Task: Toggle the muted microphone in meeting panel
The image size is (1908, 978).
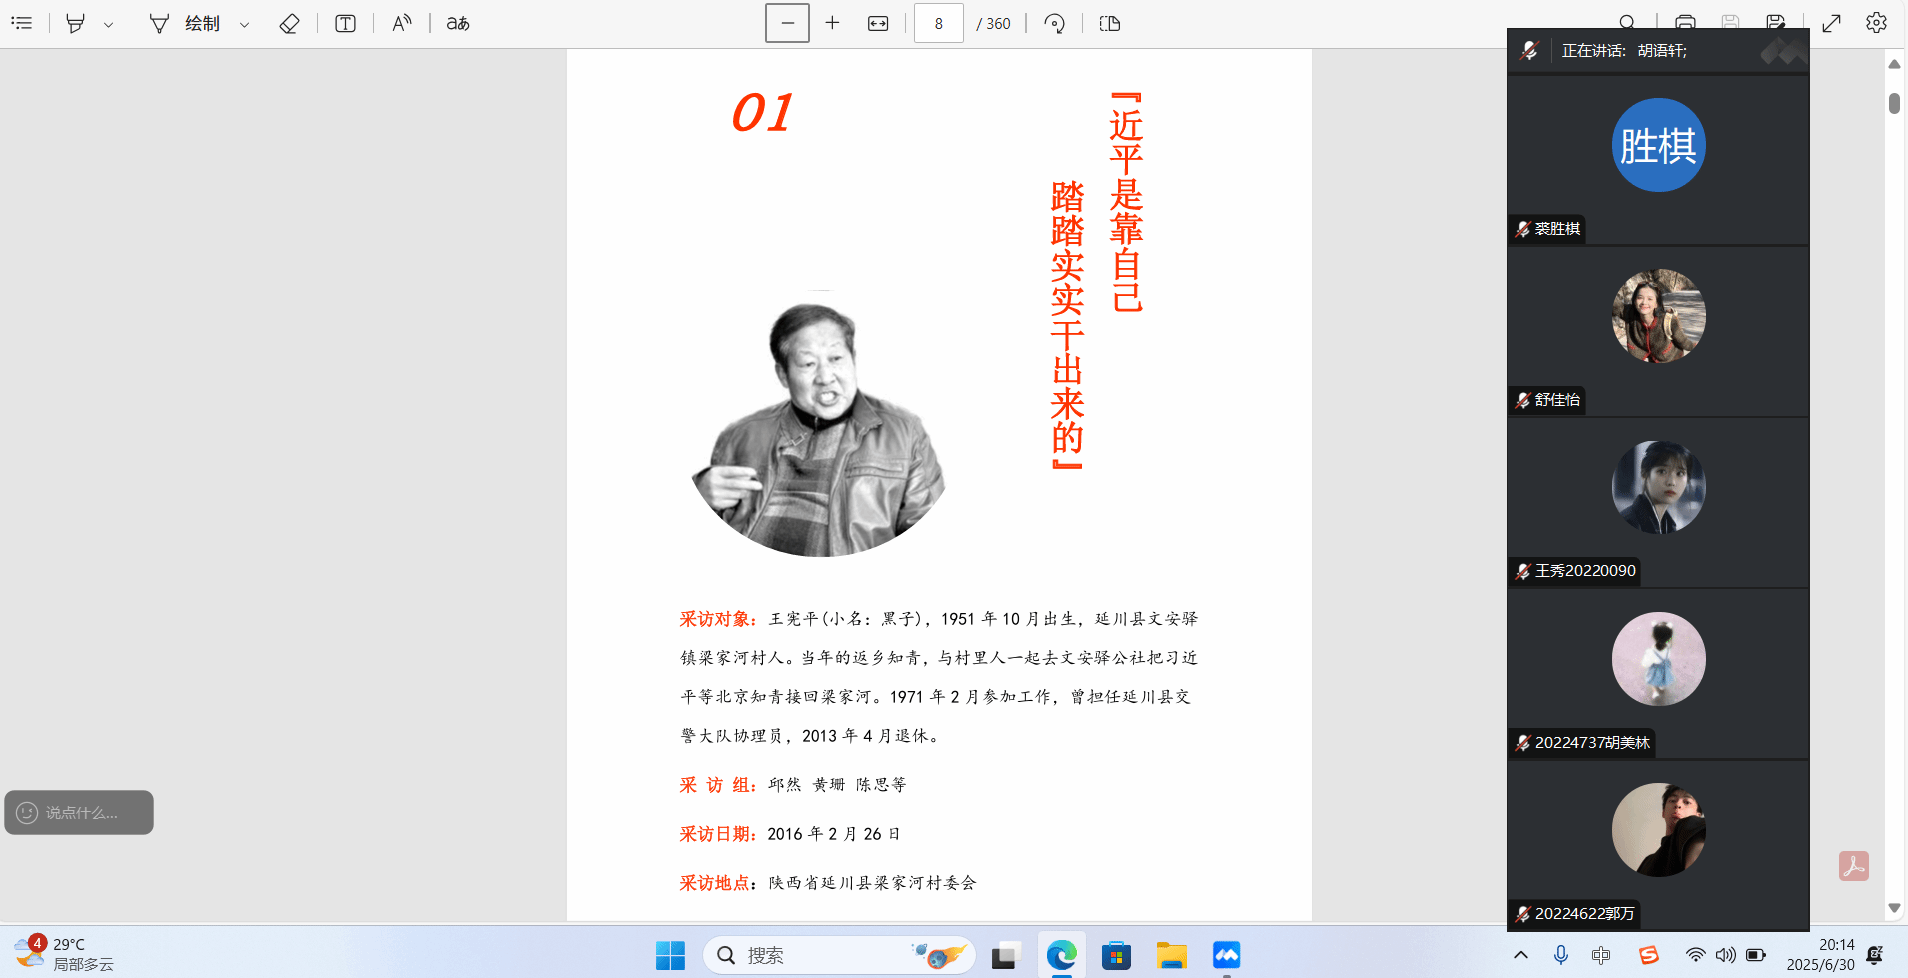Action: coord(1529,50)
